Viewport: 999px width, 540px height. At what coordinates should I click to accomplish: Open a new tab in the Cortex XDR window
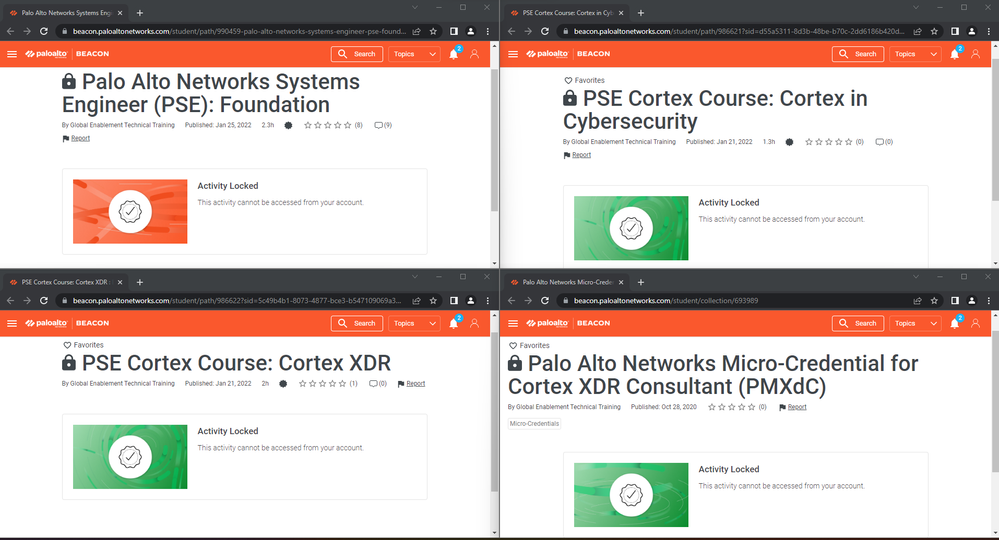[140, 282]
